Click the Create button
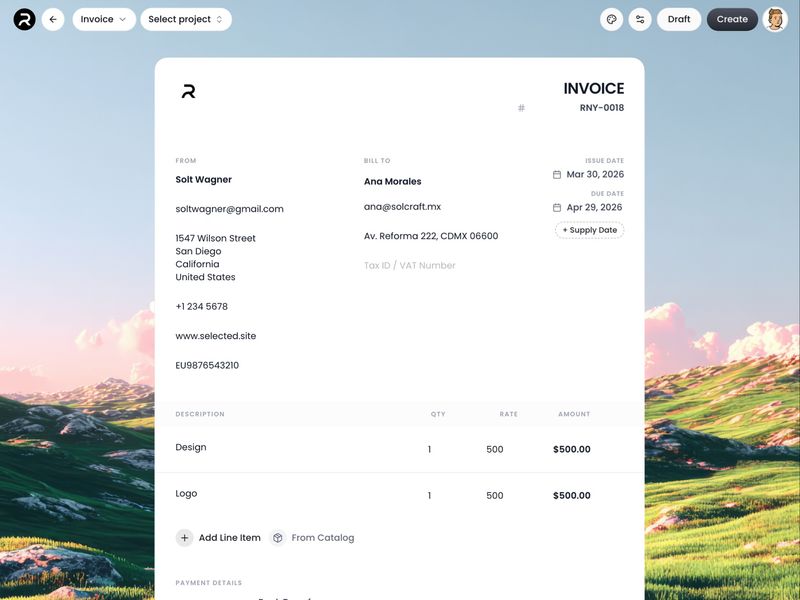The image size is (800, 600). click(732, 18)
